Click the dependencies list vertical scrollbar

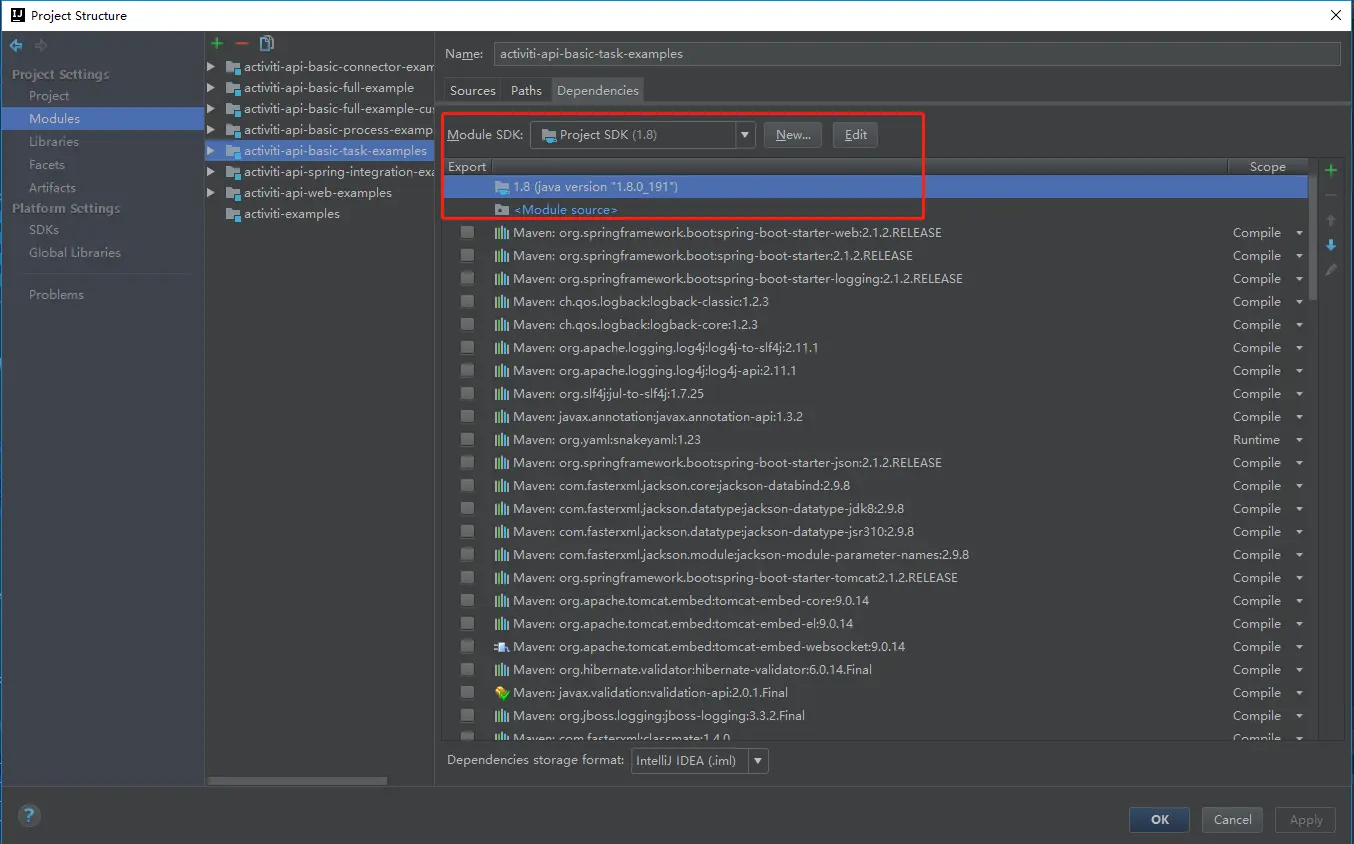[1313, 230]
